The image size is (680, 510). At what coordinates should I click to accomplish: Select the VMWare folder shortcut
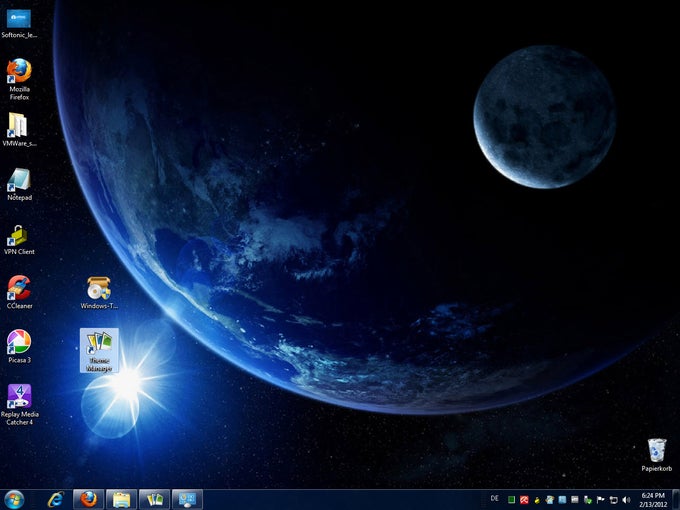[x=19, y=129]
